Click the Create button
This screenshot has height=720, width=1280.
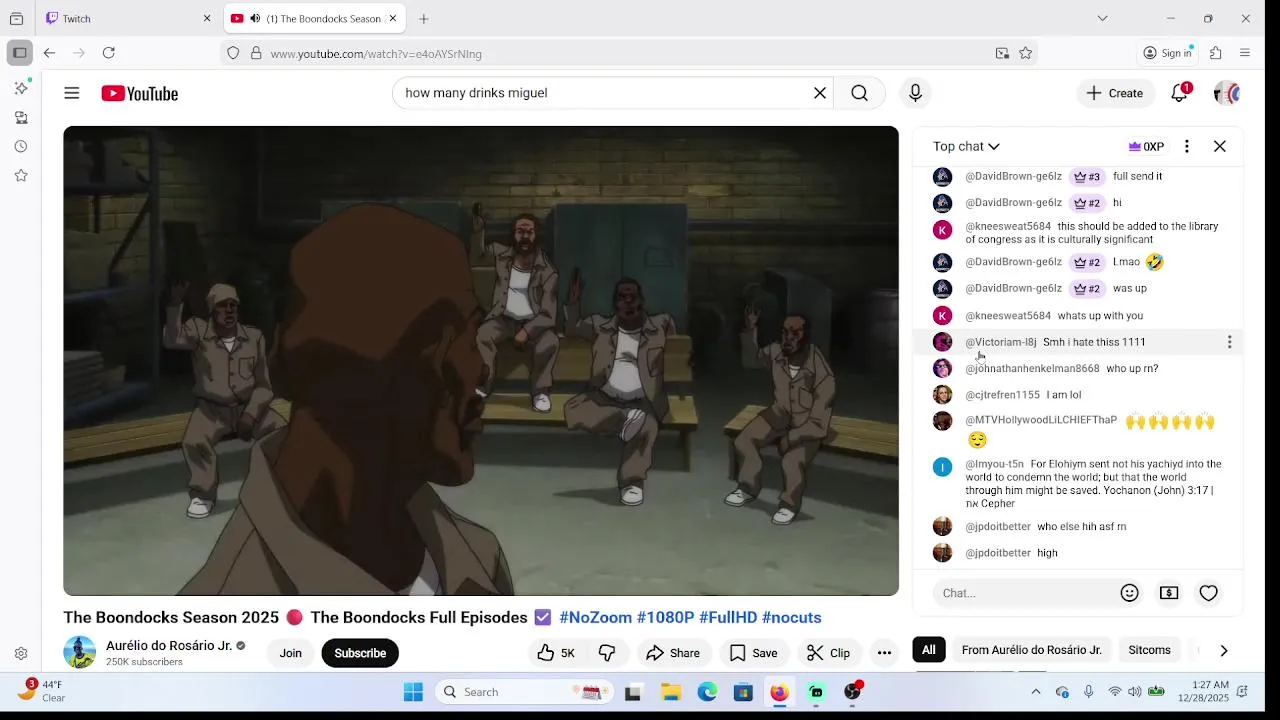coord(1114,93)
